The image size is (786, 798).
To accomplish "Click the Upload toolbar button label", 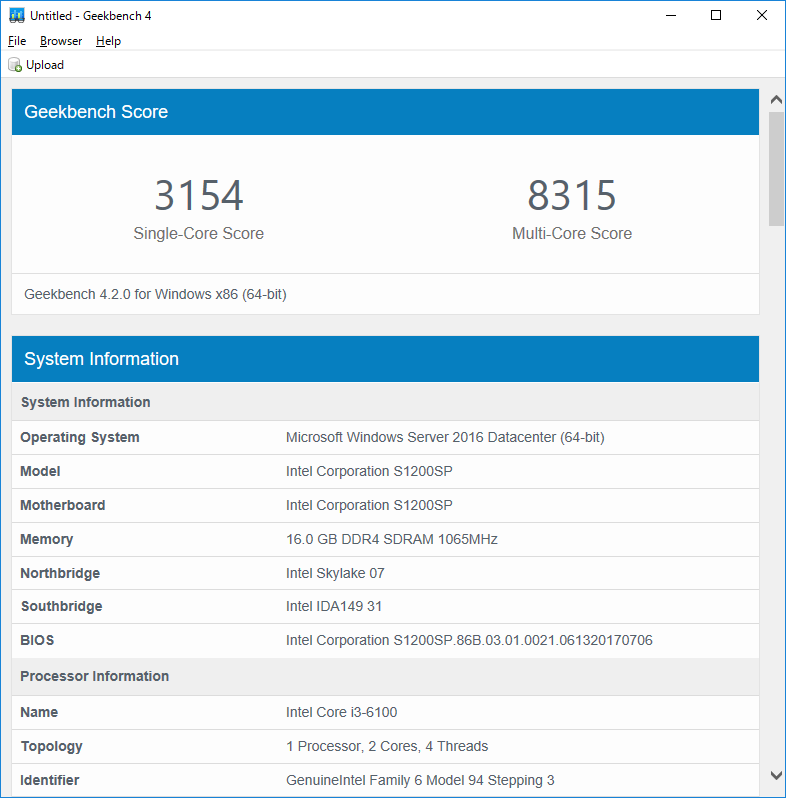I will pyautogui.click(x=45, y=65).
